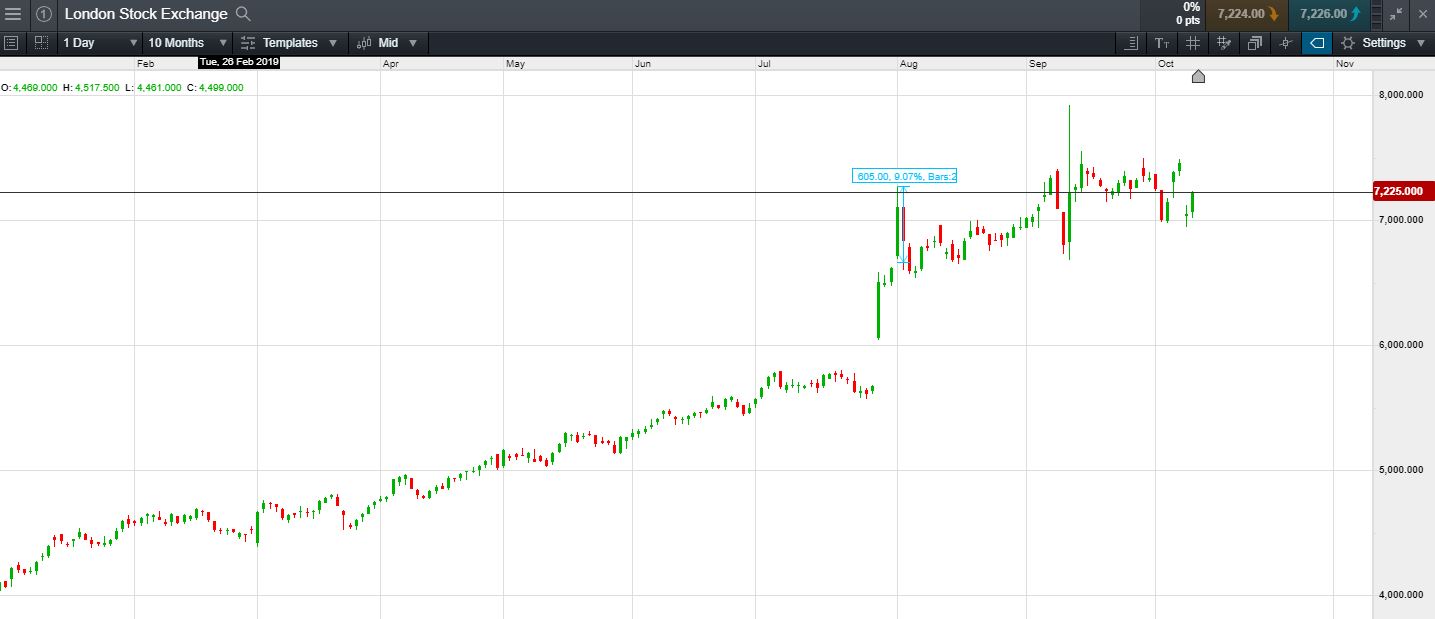The height and width of the screenshot is (619, 1435).
Task: Click the red 7,225.000 price marker
Action: (1403, 191)
